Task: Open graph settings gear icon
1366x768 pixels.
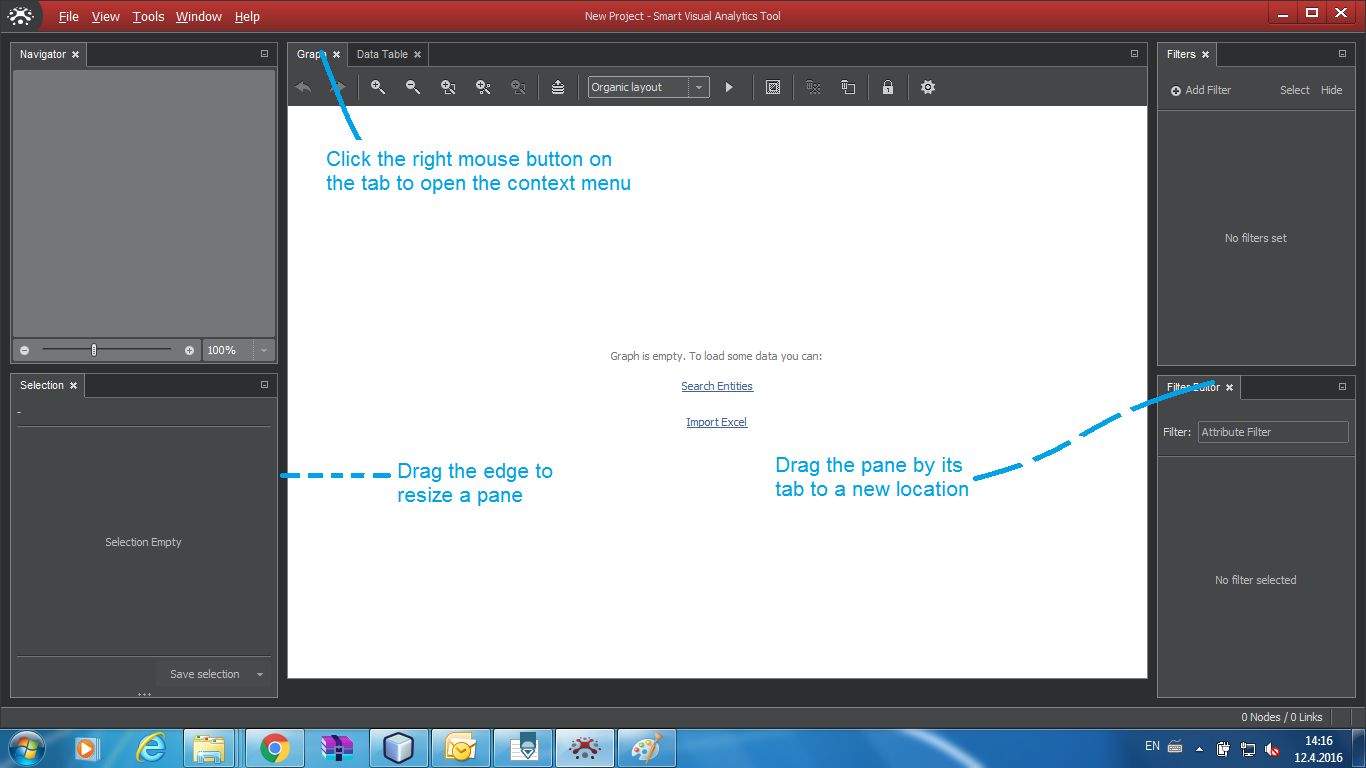Action: click(928, 87)
